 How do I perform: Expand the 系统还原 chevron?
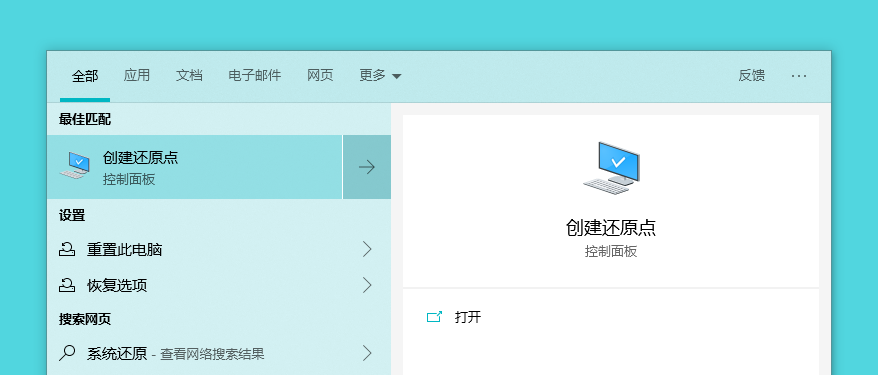tap(367, 353)
